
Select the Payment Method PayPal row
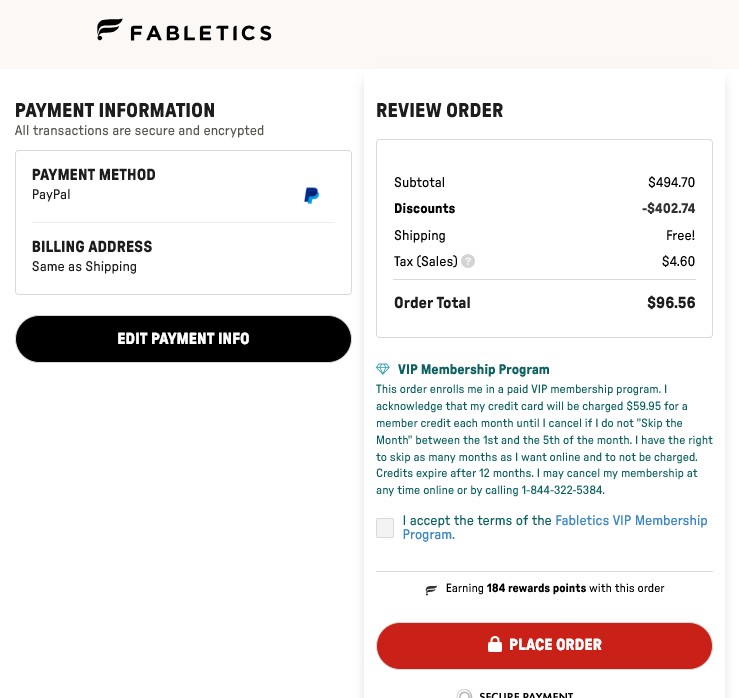click(183, 184)
